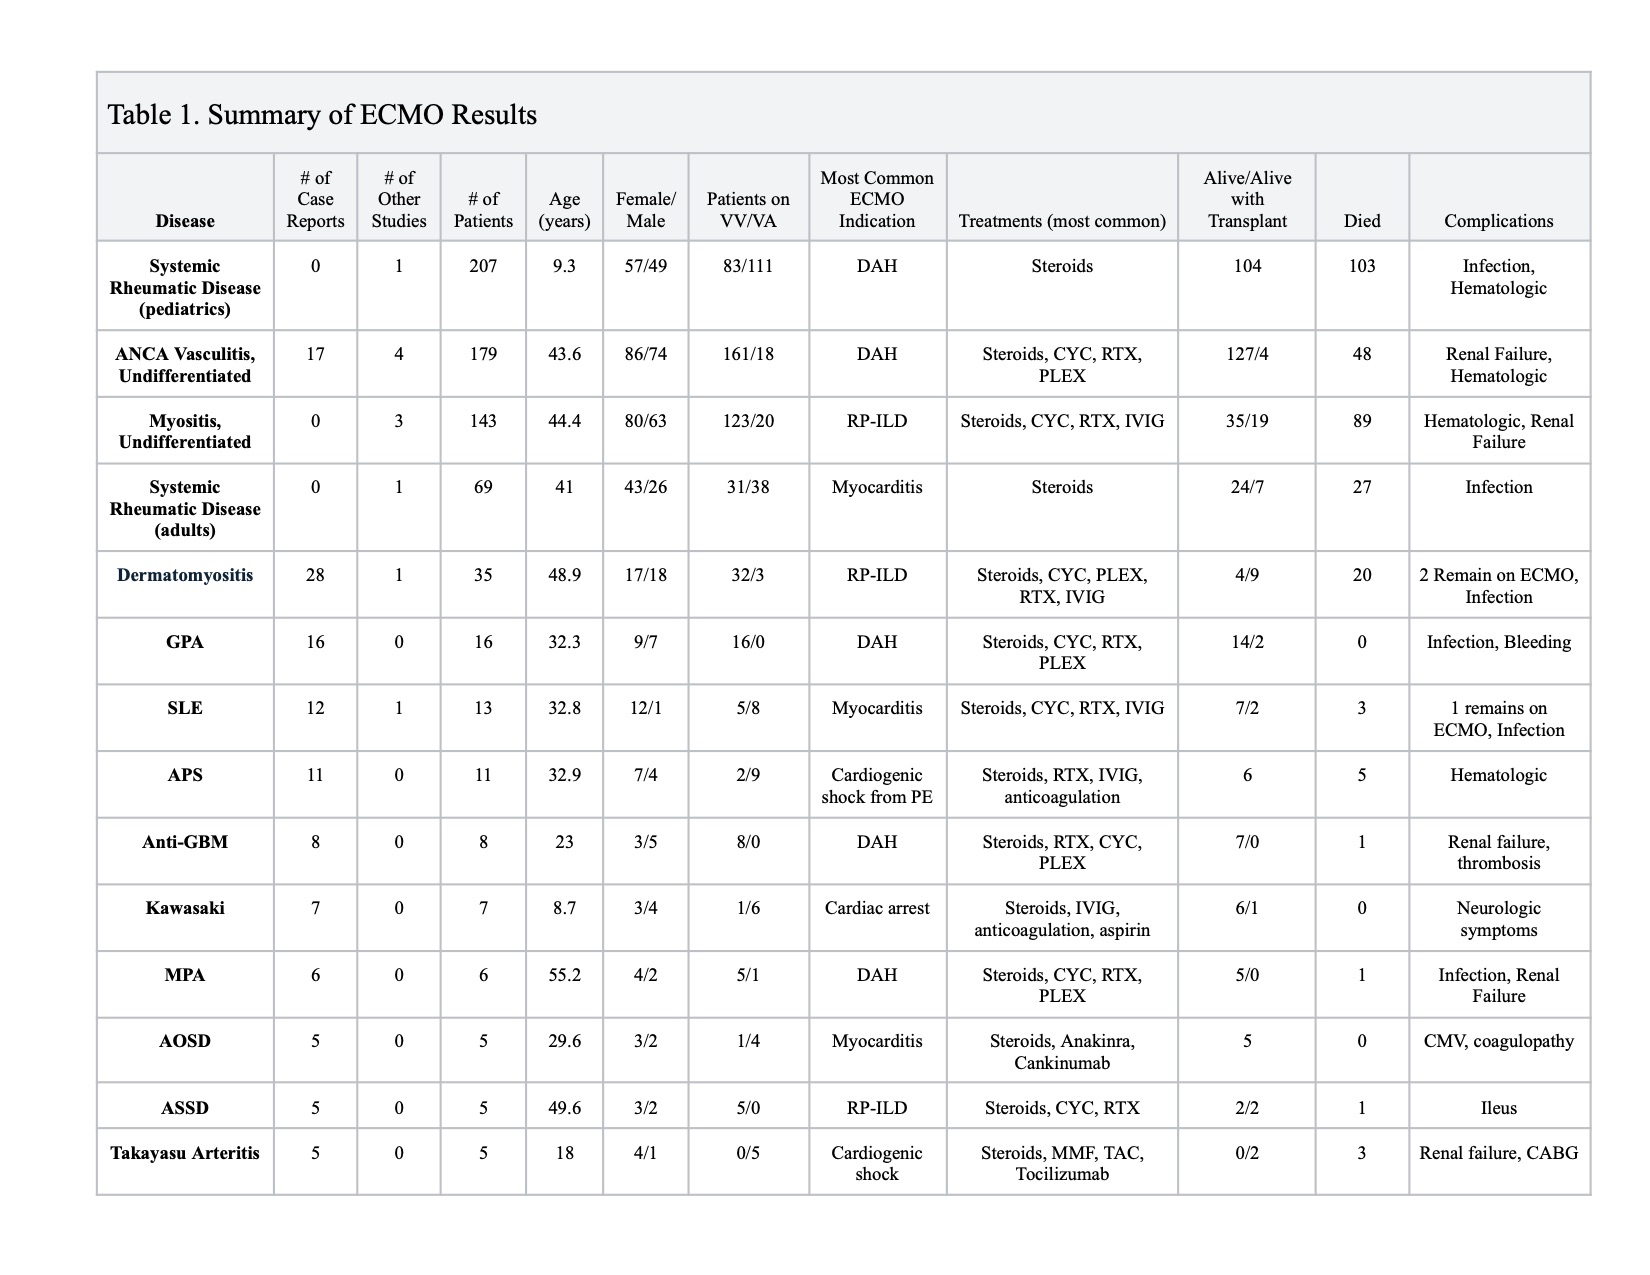Click the 'CMV, coagulopathy' complications cell
The height and width of the screenshot is (1275, 1650).
pyautogui.click(x=1498, y=1041)
